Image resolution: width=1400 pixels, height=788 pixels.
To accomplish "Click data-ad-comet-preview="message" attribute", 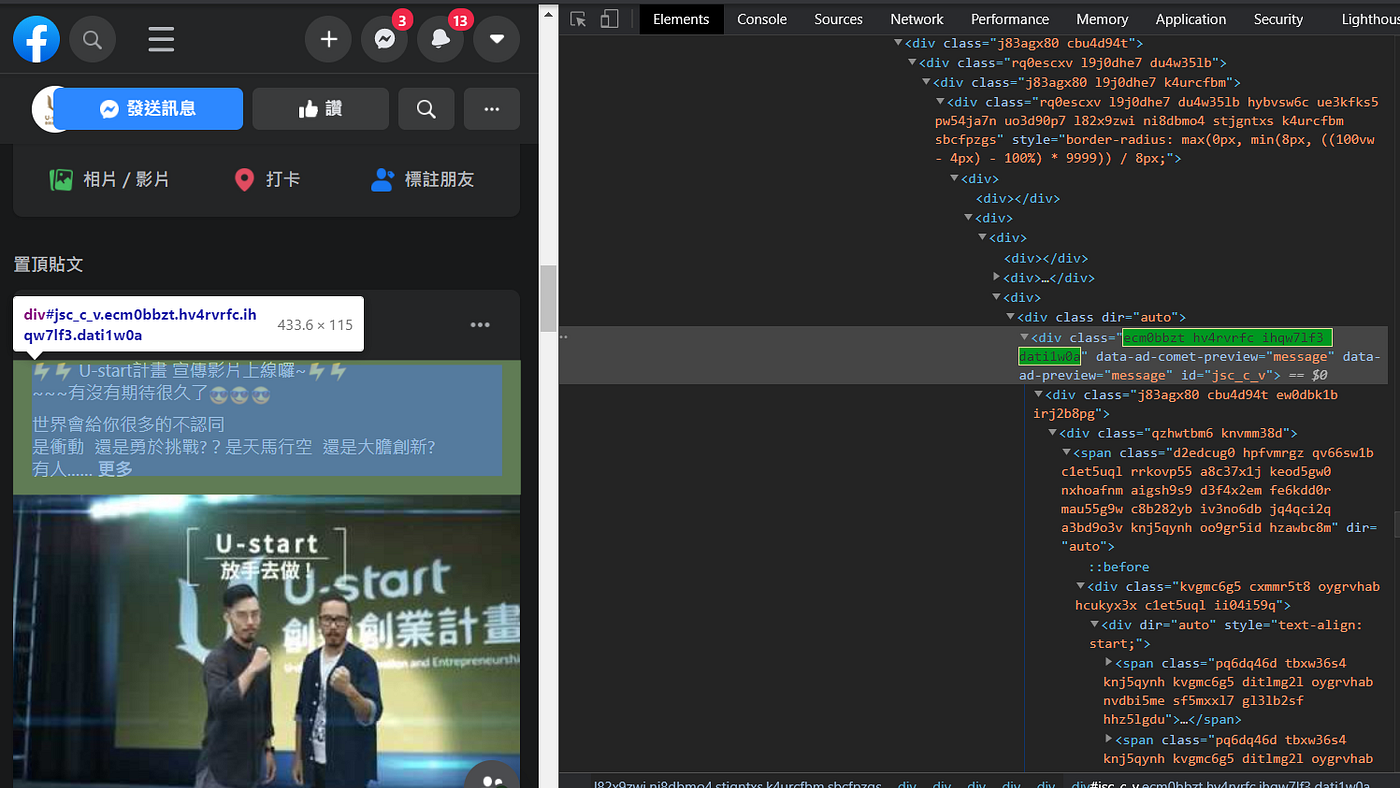I will click(1216, 356).
